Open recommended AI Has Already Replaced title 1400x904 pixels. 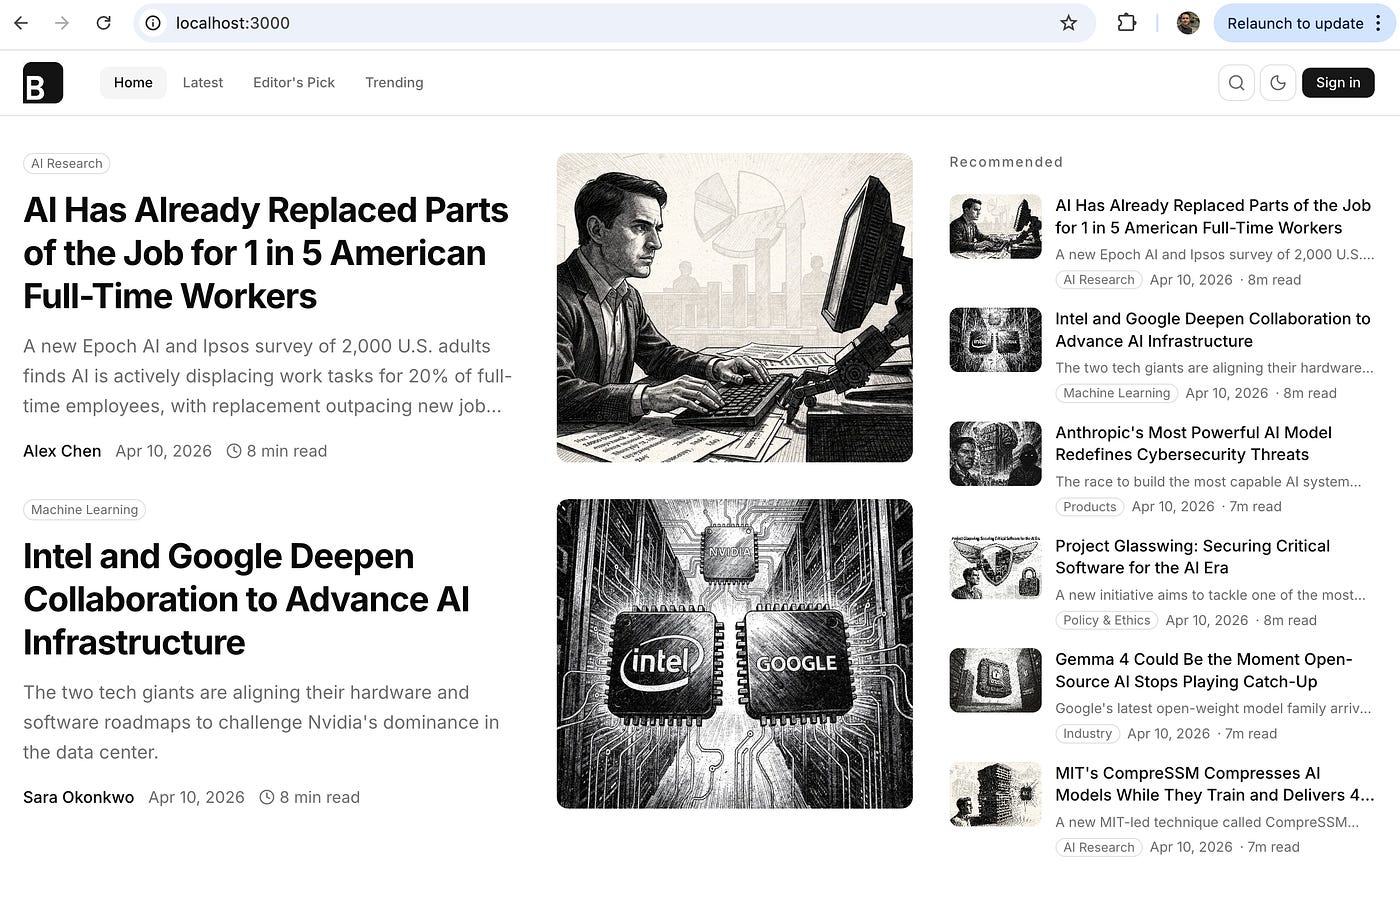pyautogui.click(x=1213, y=216)
